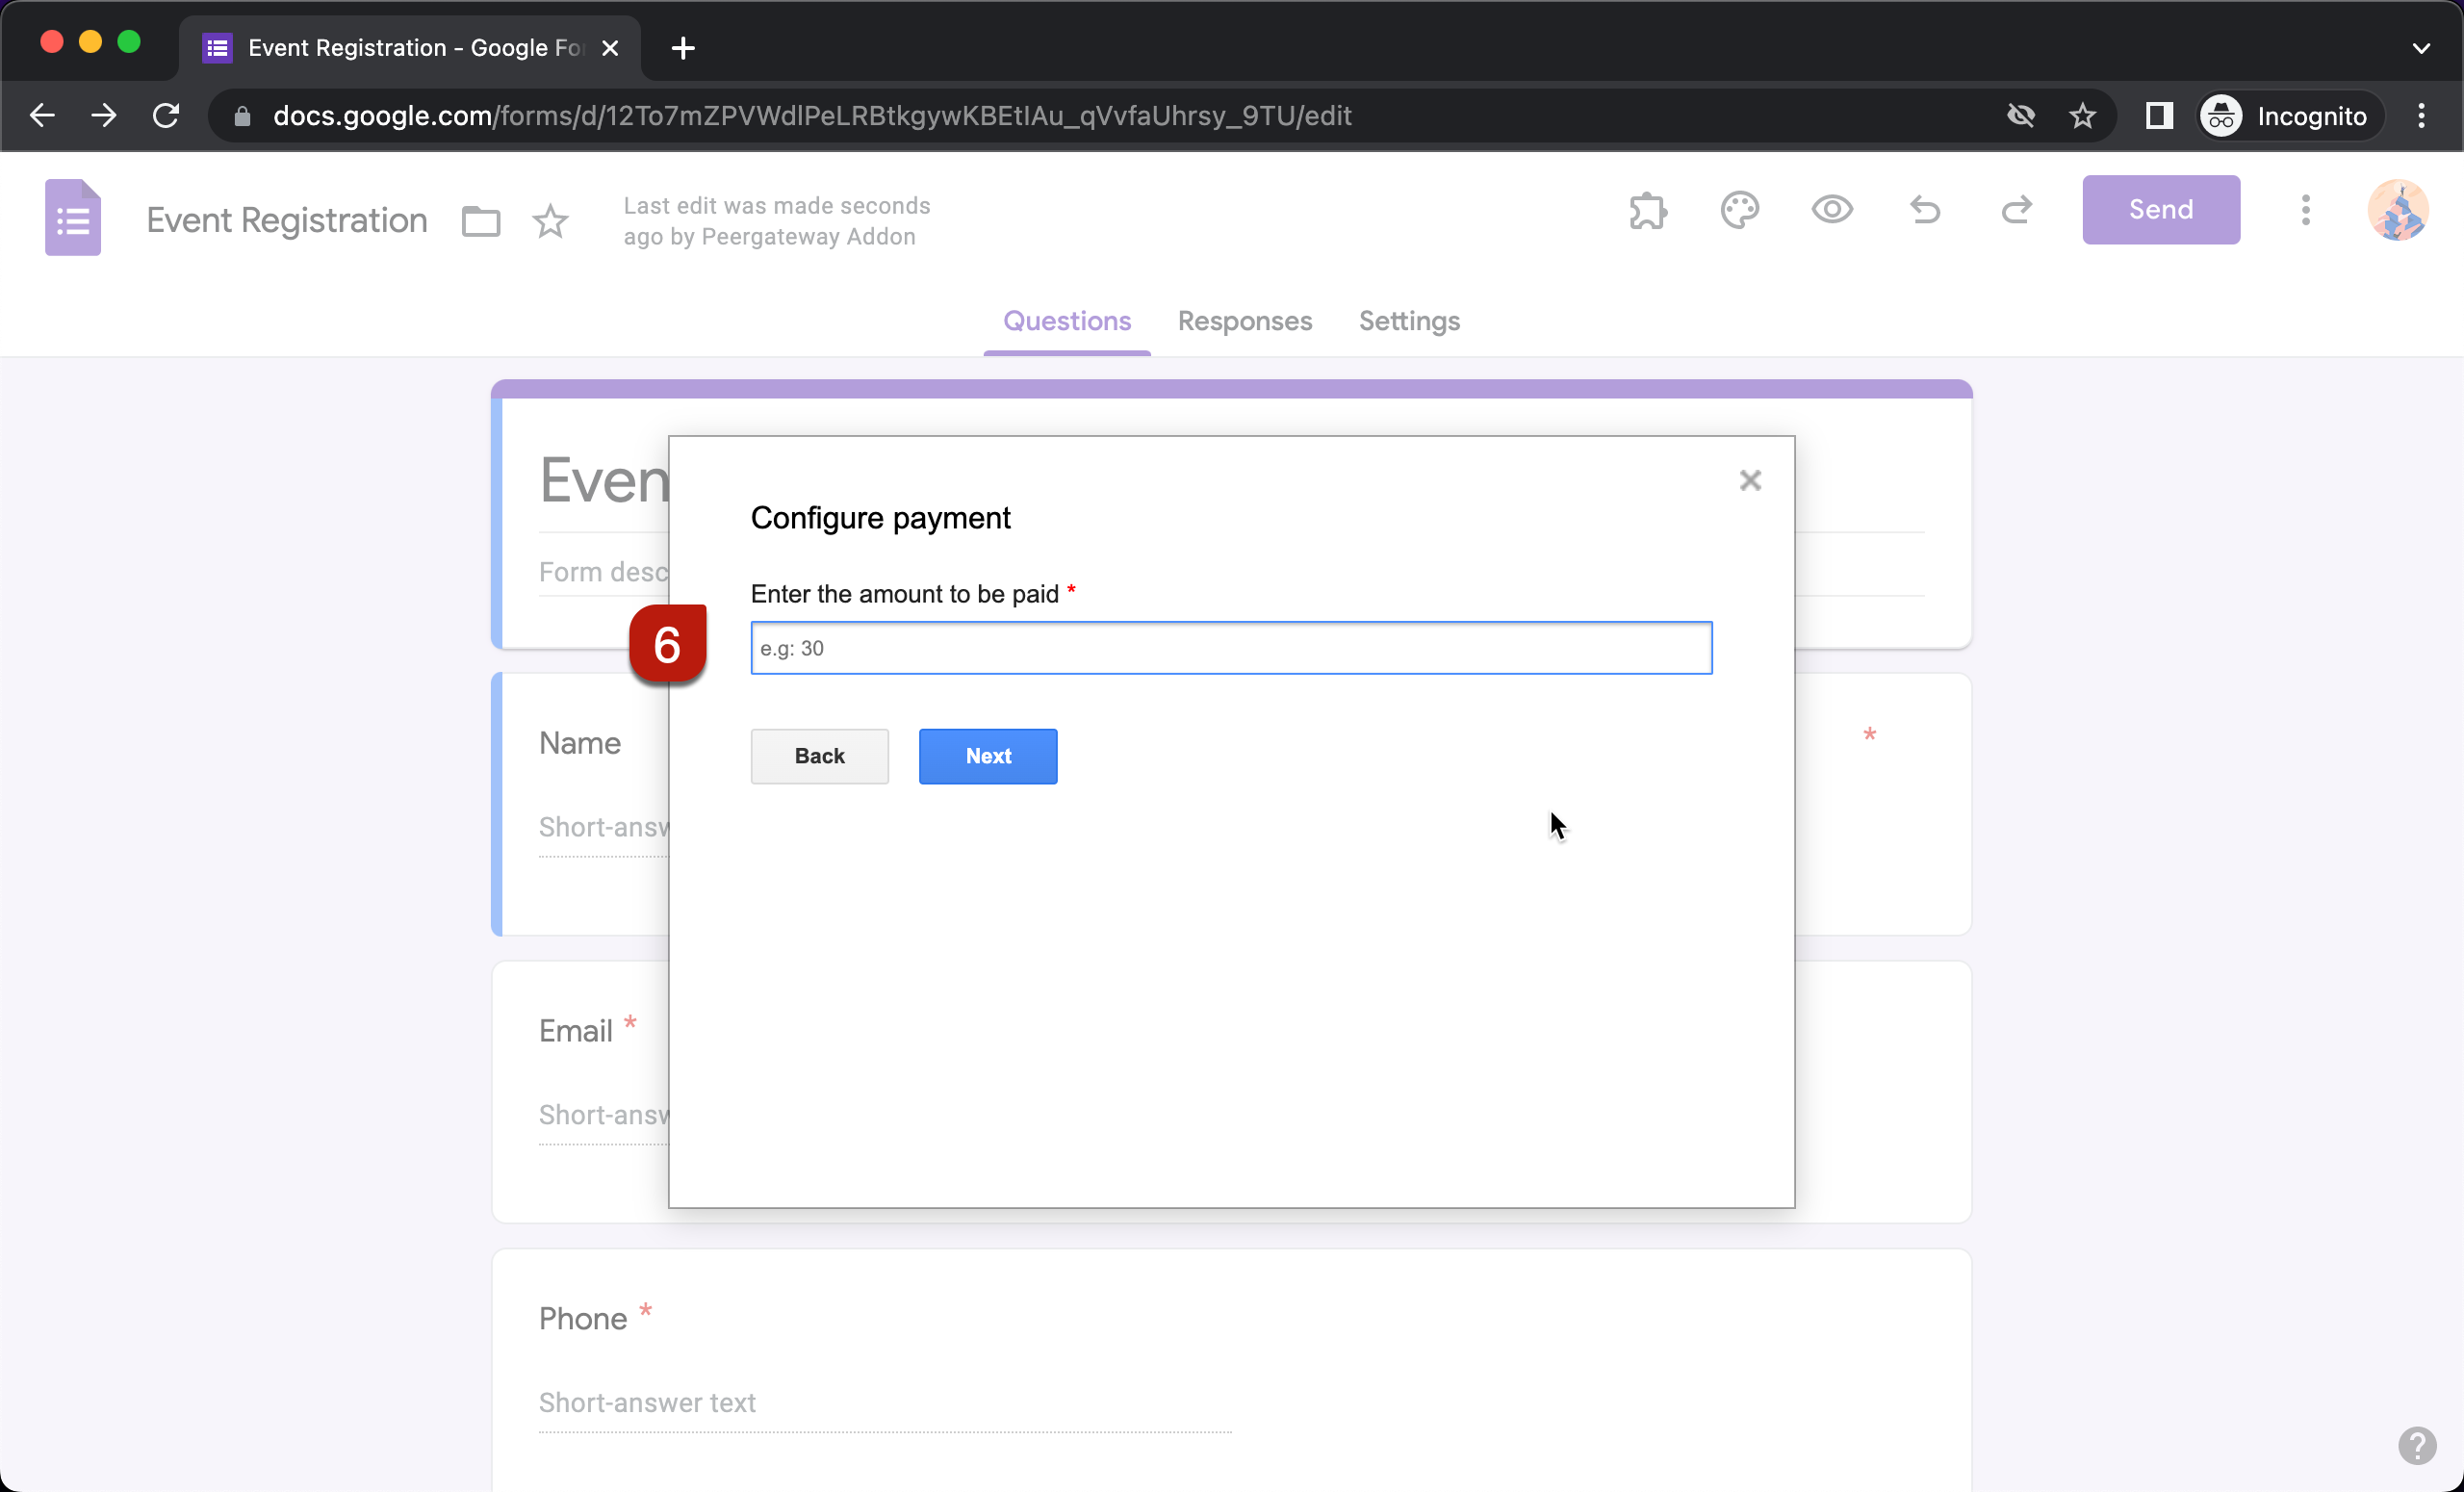
Task: Move form to folder icon
Action: 481,221
